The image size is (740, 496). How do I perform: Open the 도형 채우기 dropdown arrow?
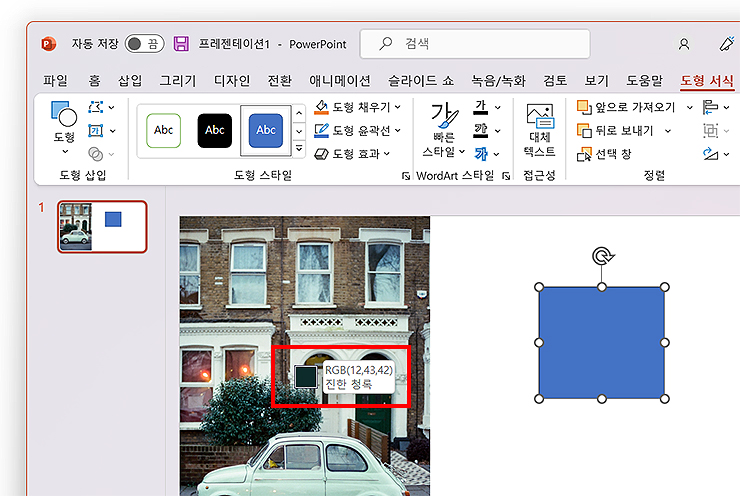pyautogui.click(x=398, y=107)
